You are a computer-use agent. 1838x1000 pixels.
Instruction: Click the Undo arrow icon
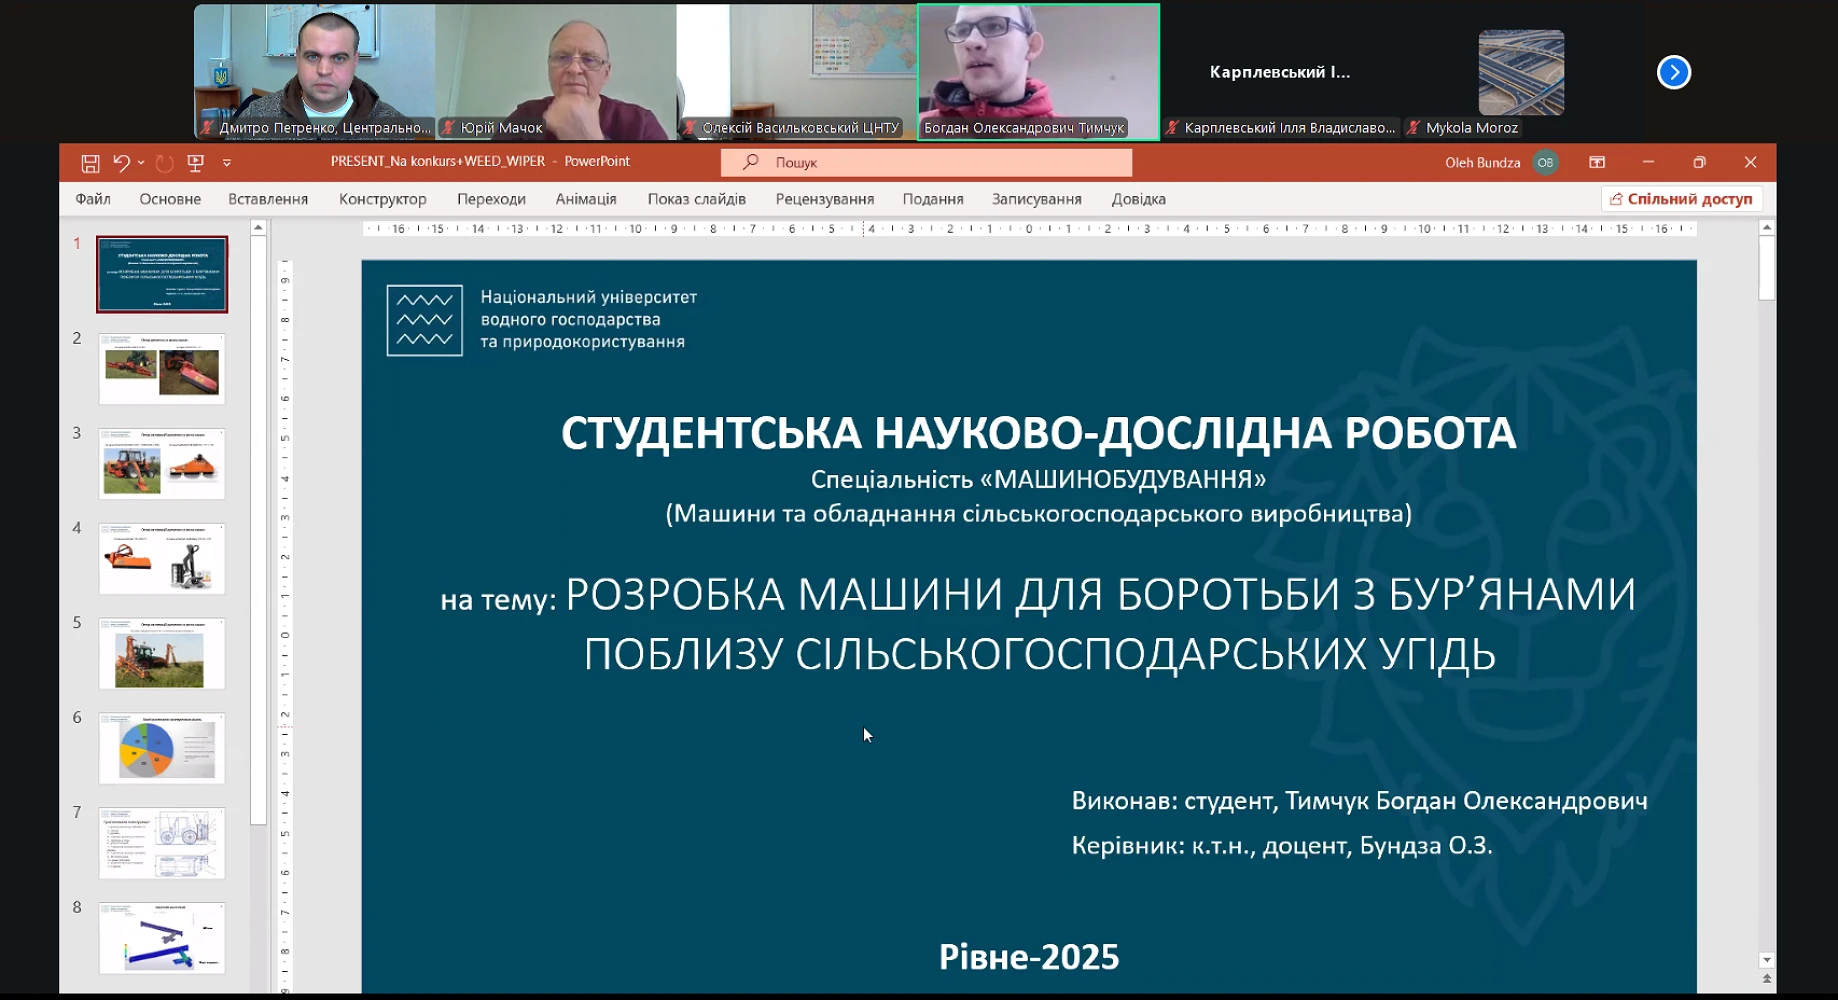[x=121, y=163]
